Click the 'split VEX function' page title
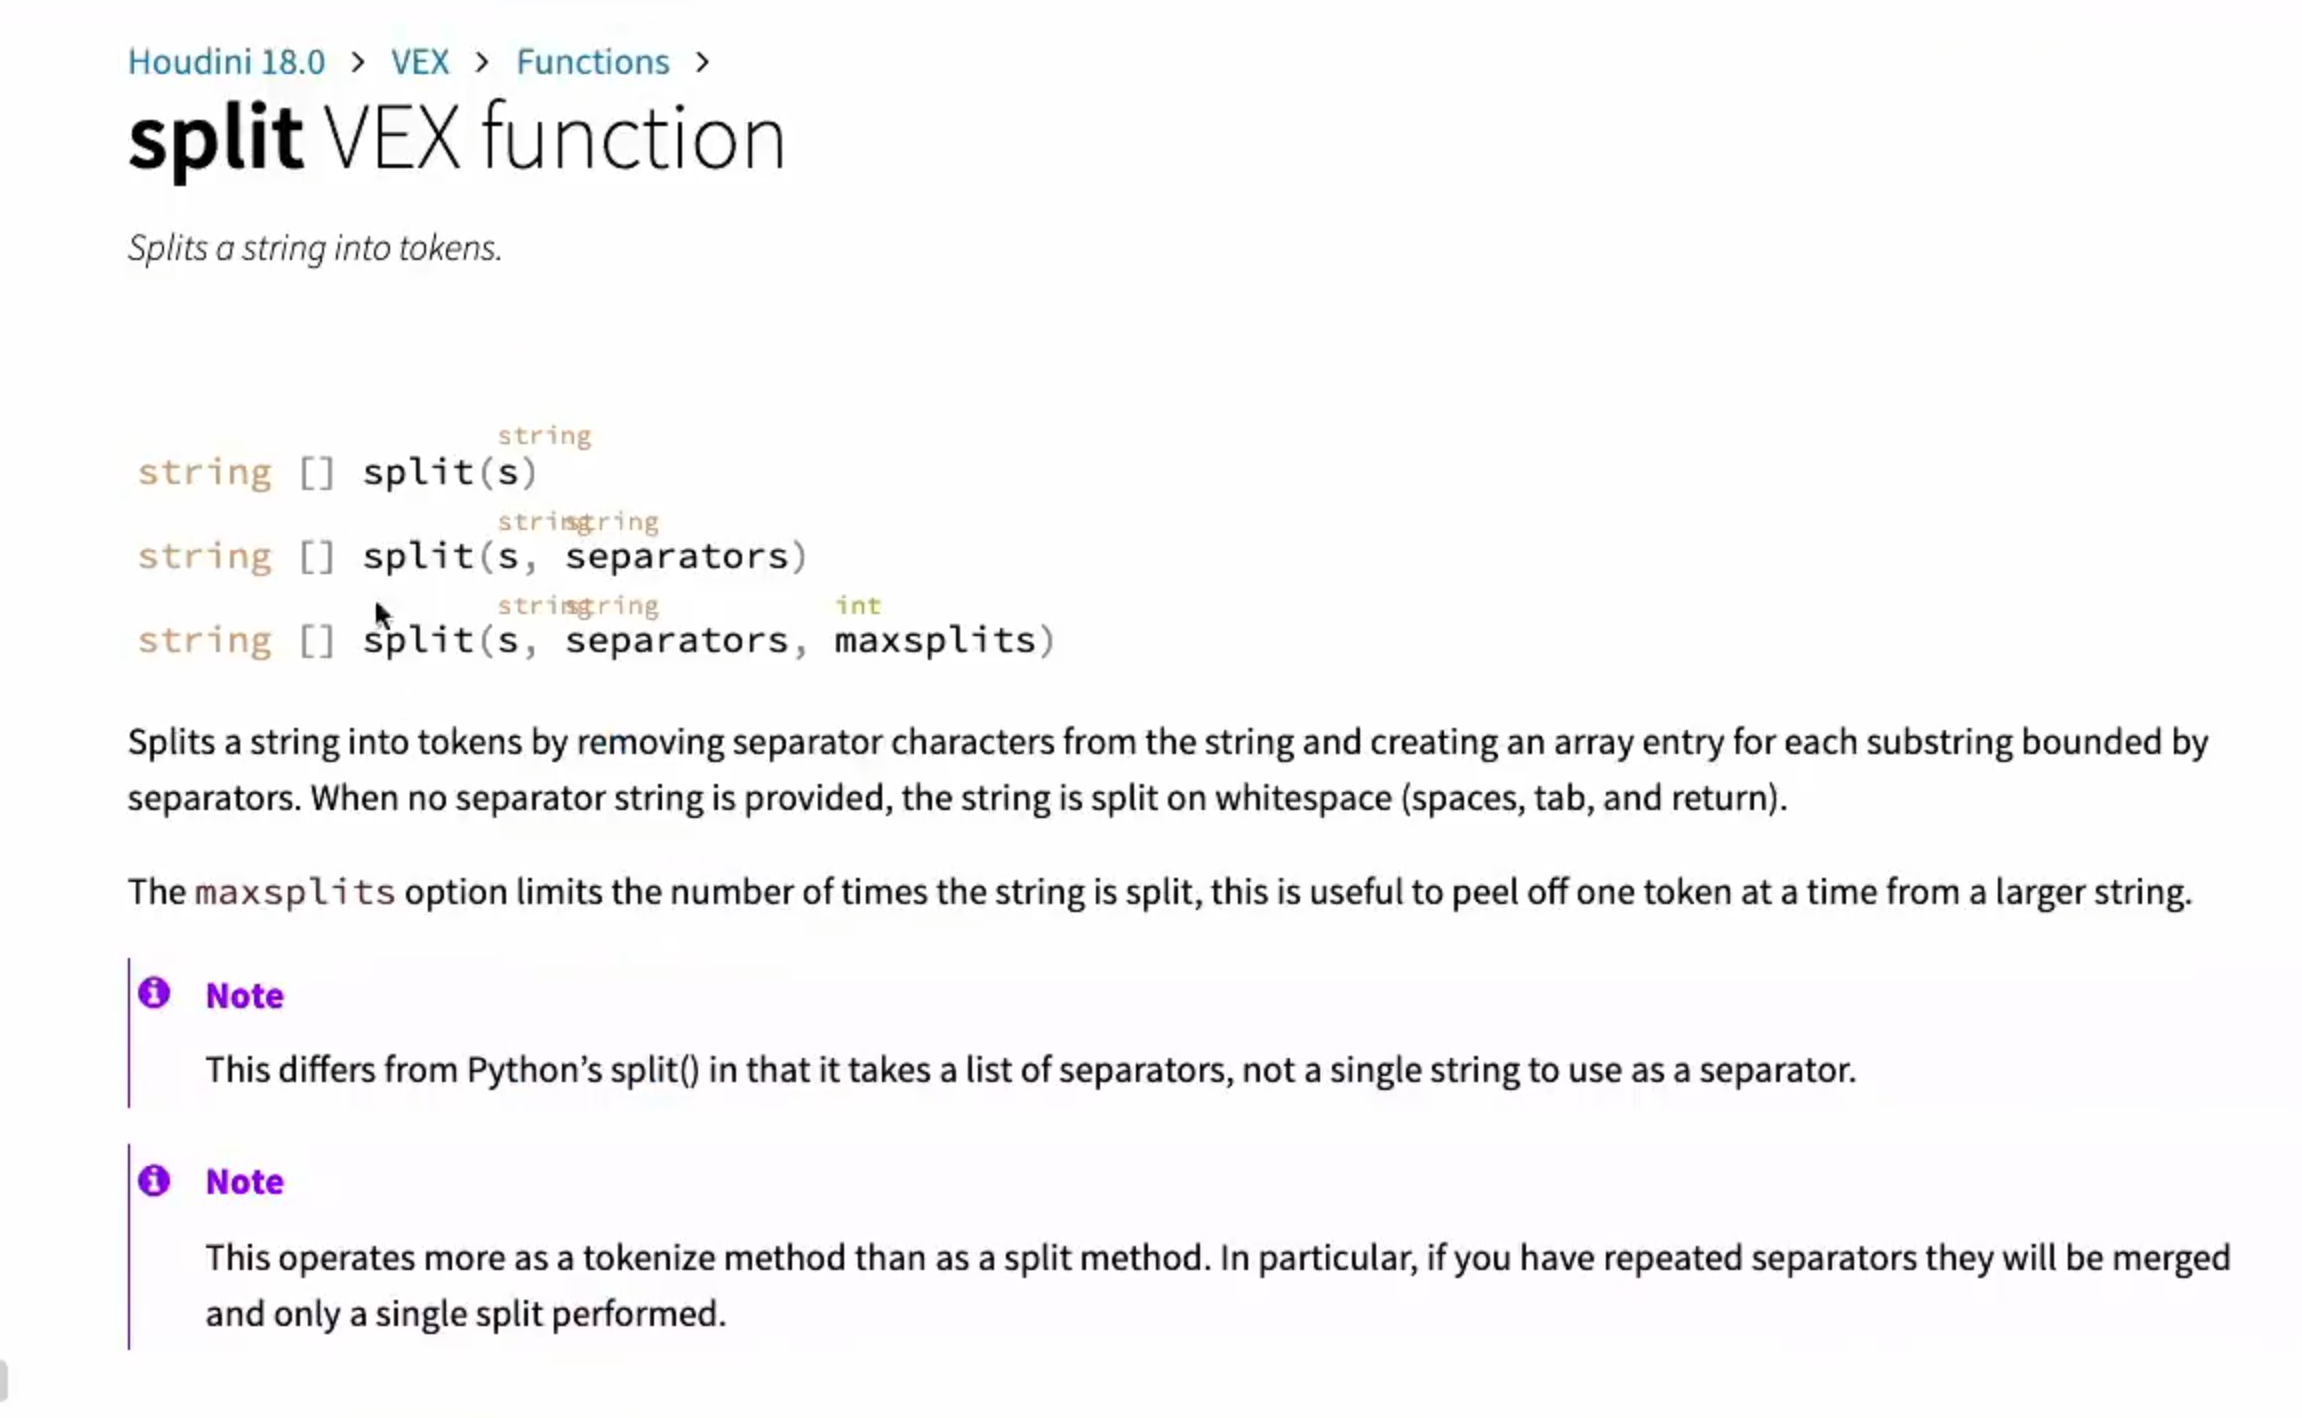2302x1418 pixels. coord(457,138)
